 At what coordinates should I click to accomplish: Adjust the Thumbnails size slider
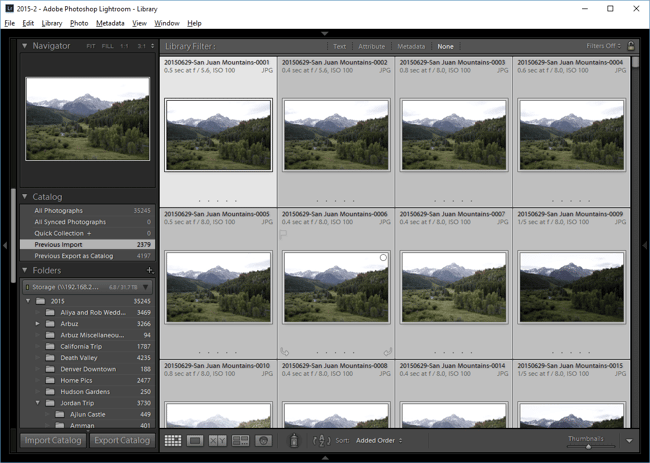pos(589,446)
